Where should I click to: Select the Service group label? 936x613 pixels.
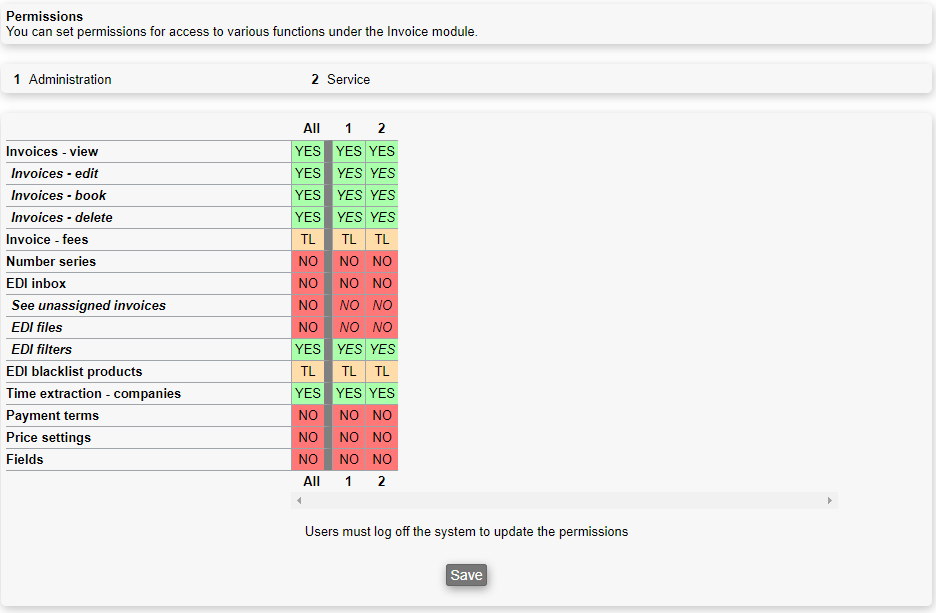coord(348,80)
